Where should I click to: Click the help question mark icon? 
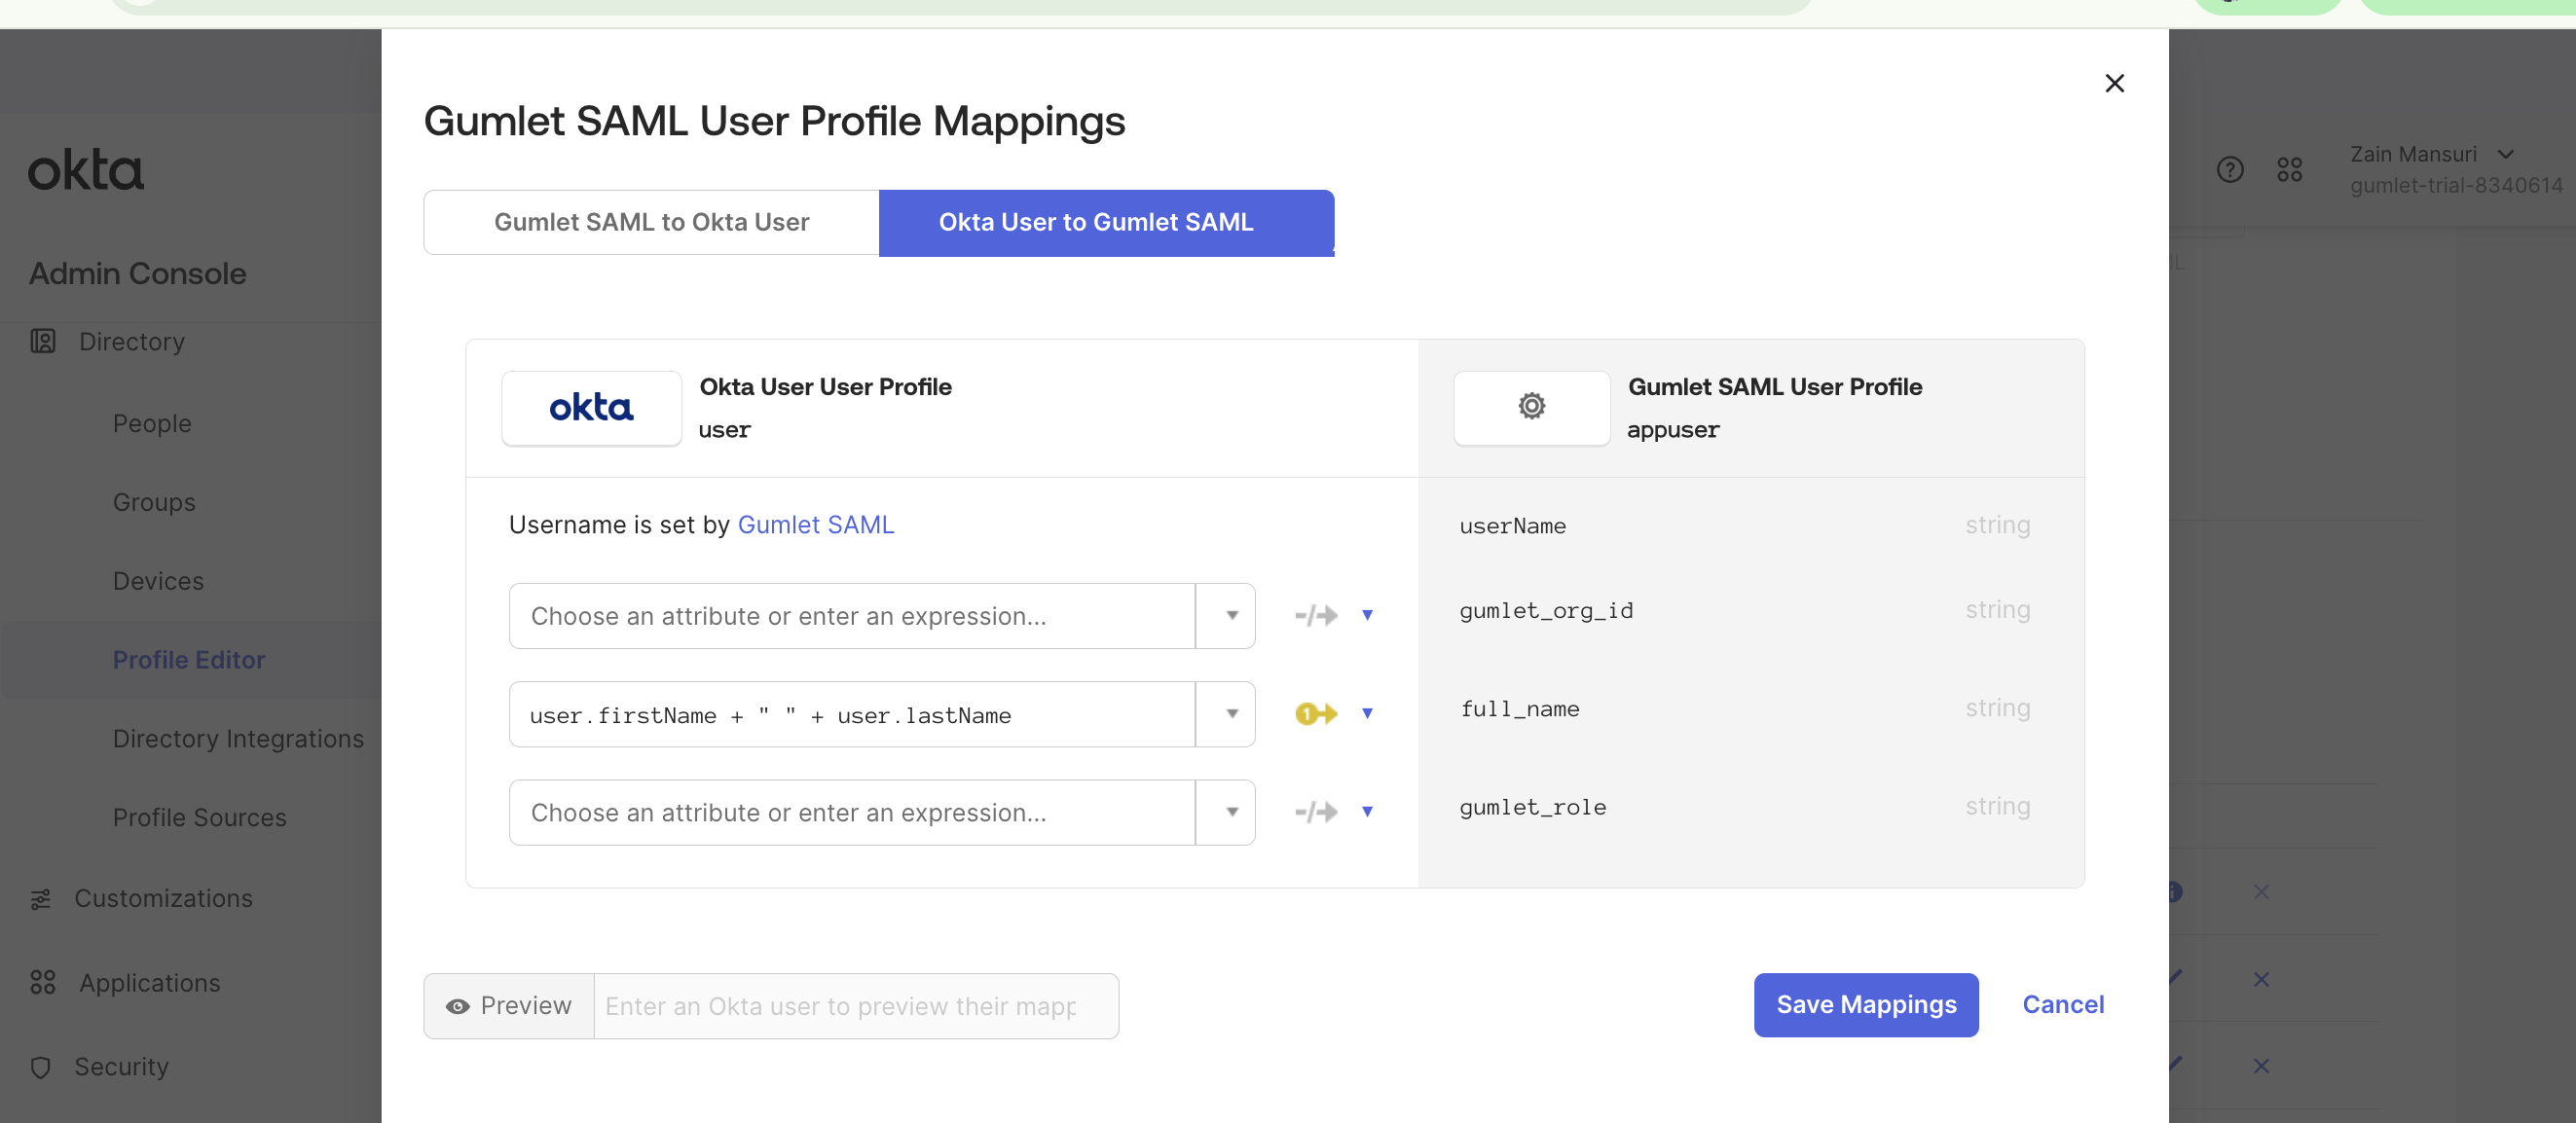(2229, 169)
